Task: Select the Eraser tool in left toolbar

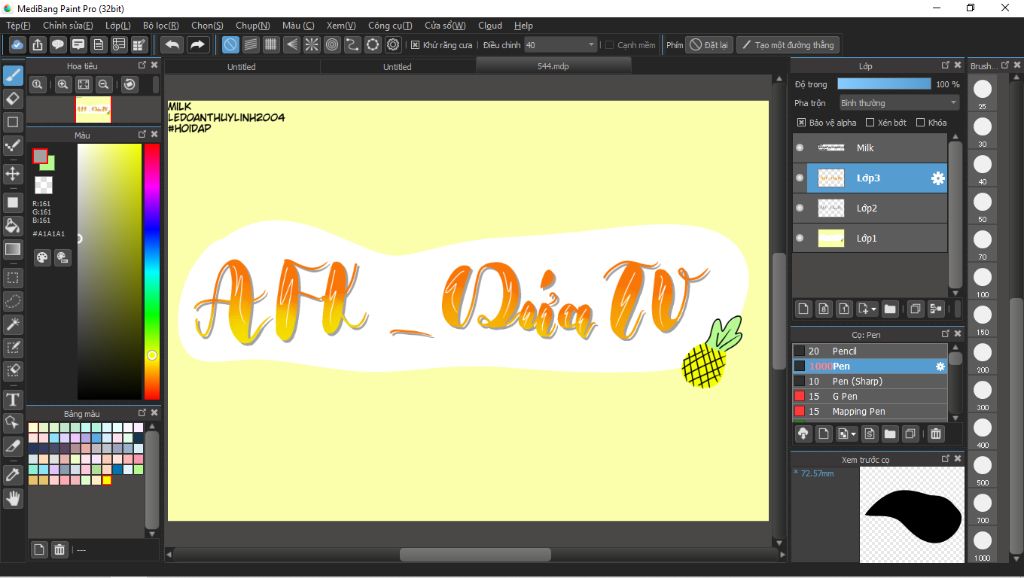Action: click(x=13, y=98)
